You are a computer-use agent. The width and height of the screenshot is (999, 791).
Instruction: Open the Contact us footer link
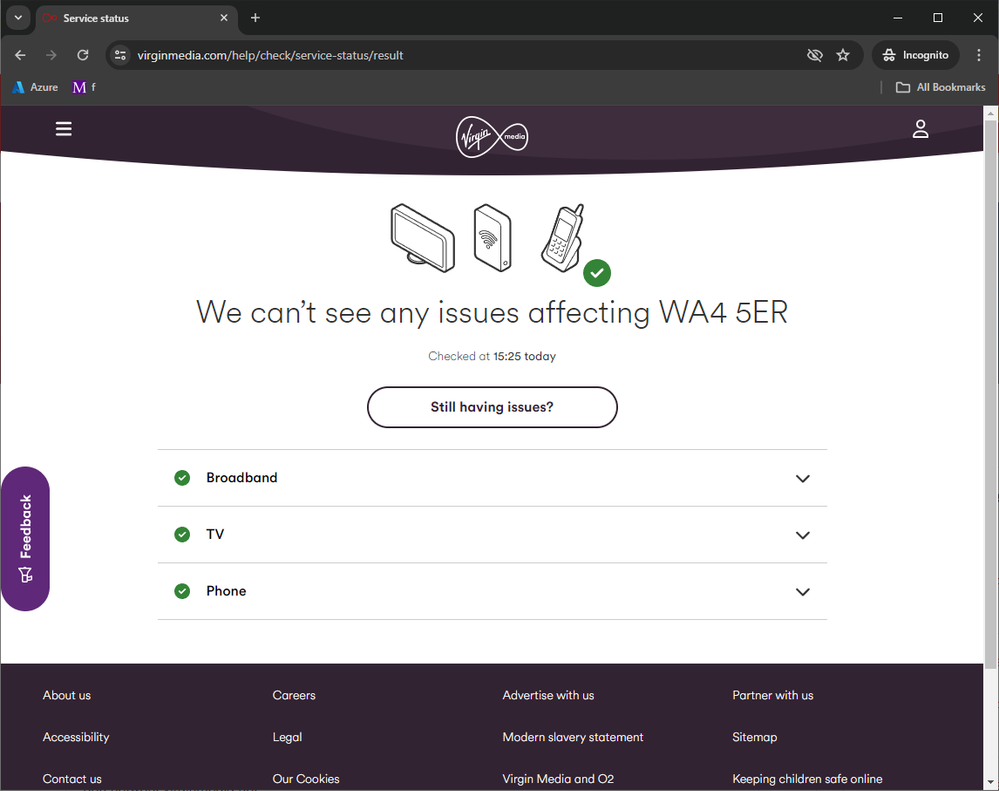[x=72, y=779]
